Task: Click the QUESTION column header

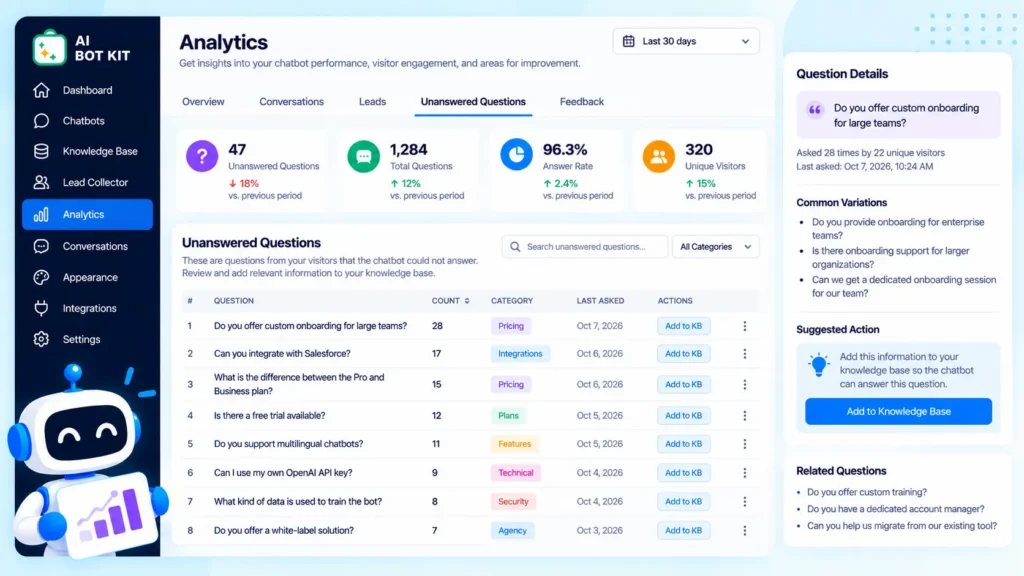Action: coord(234,301)
